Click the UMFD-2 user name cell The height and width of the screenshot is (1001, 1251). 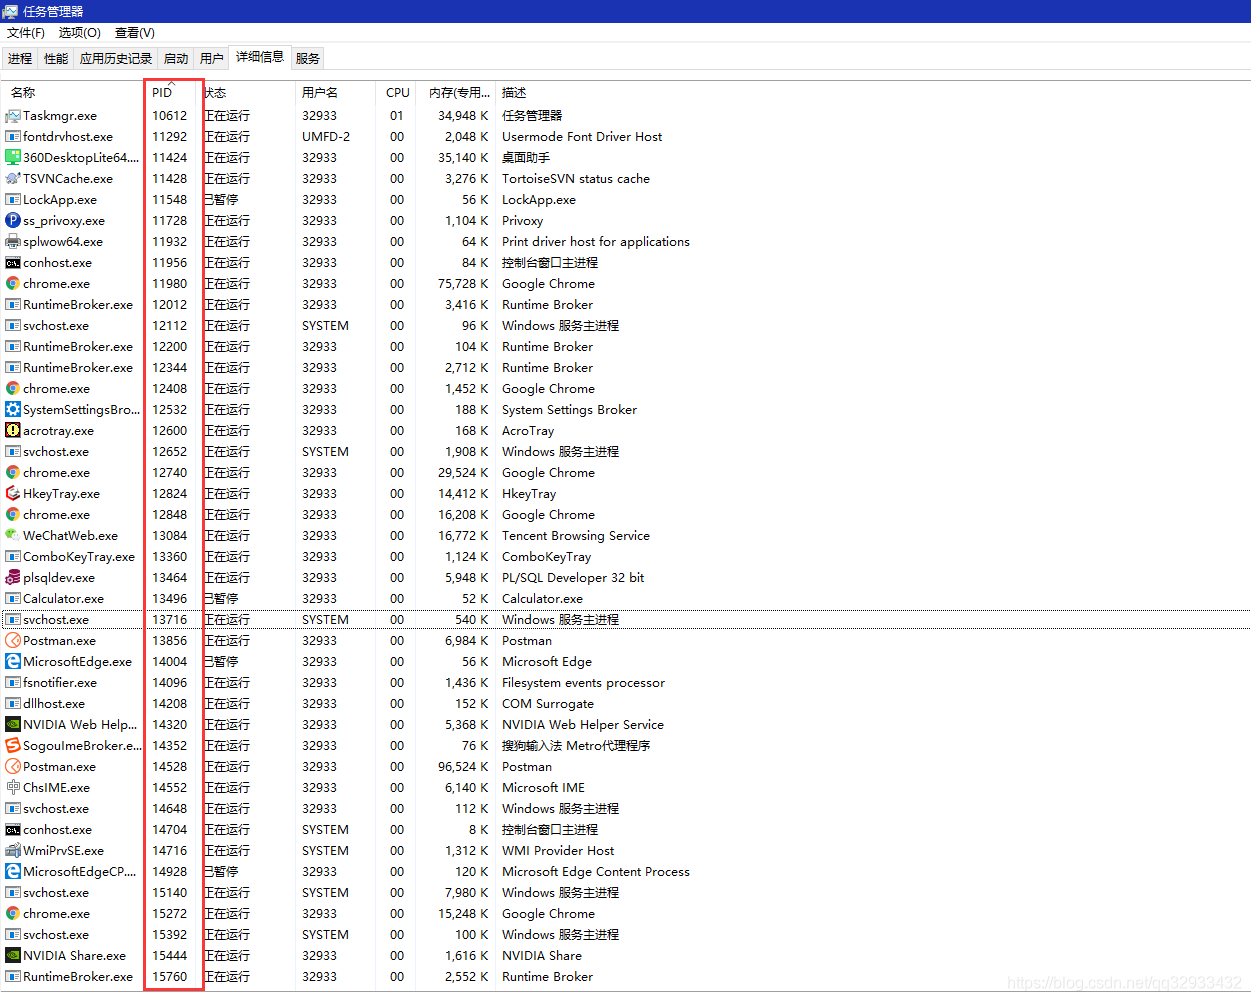tap(326, 137)
